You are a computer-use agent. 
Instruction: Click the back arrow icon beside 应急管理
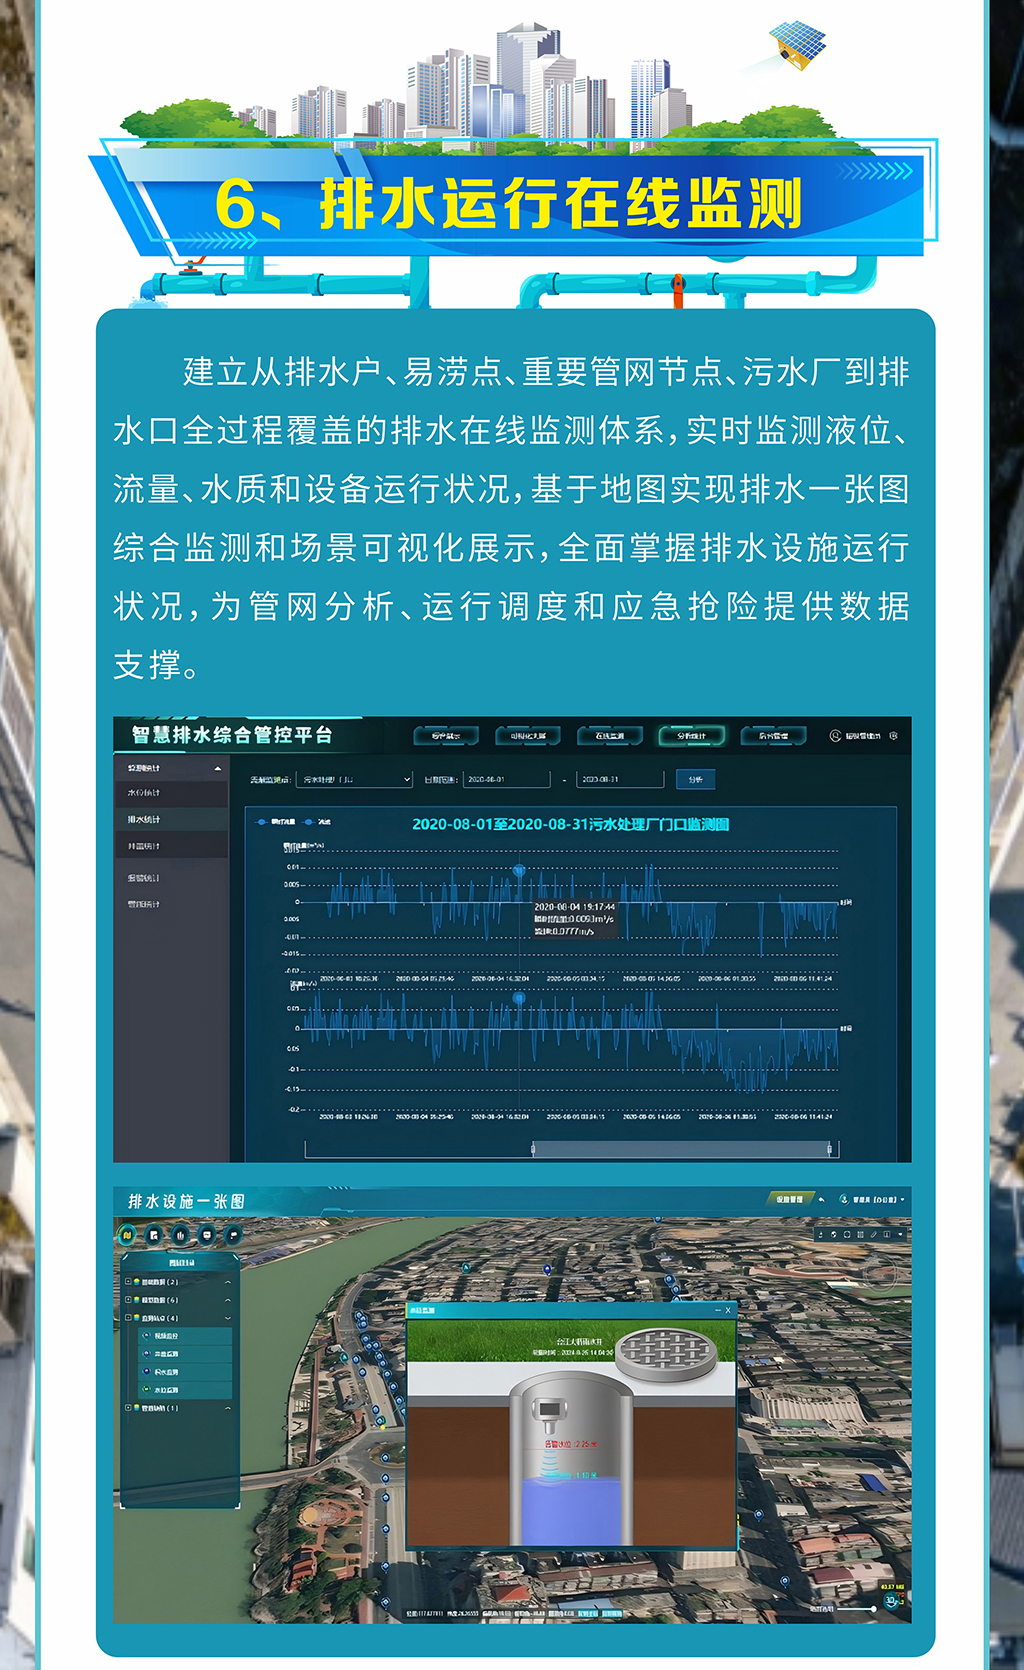pos(822,1199)
